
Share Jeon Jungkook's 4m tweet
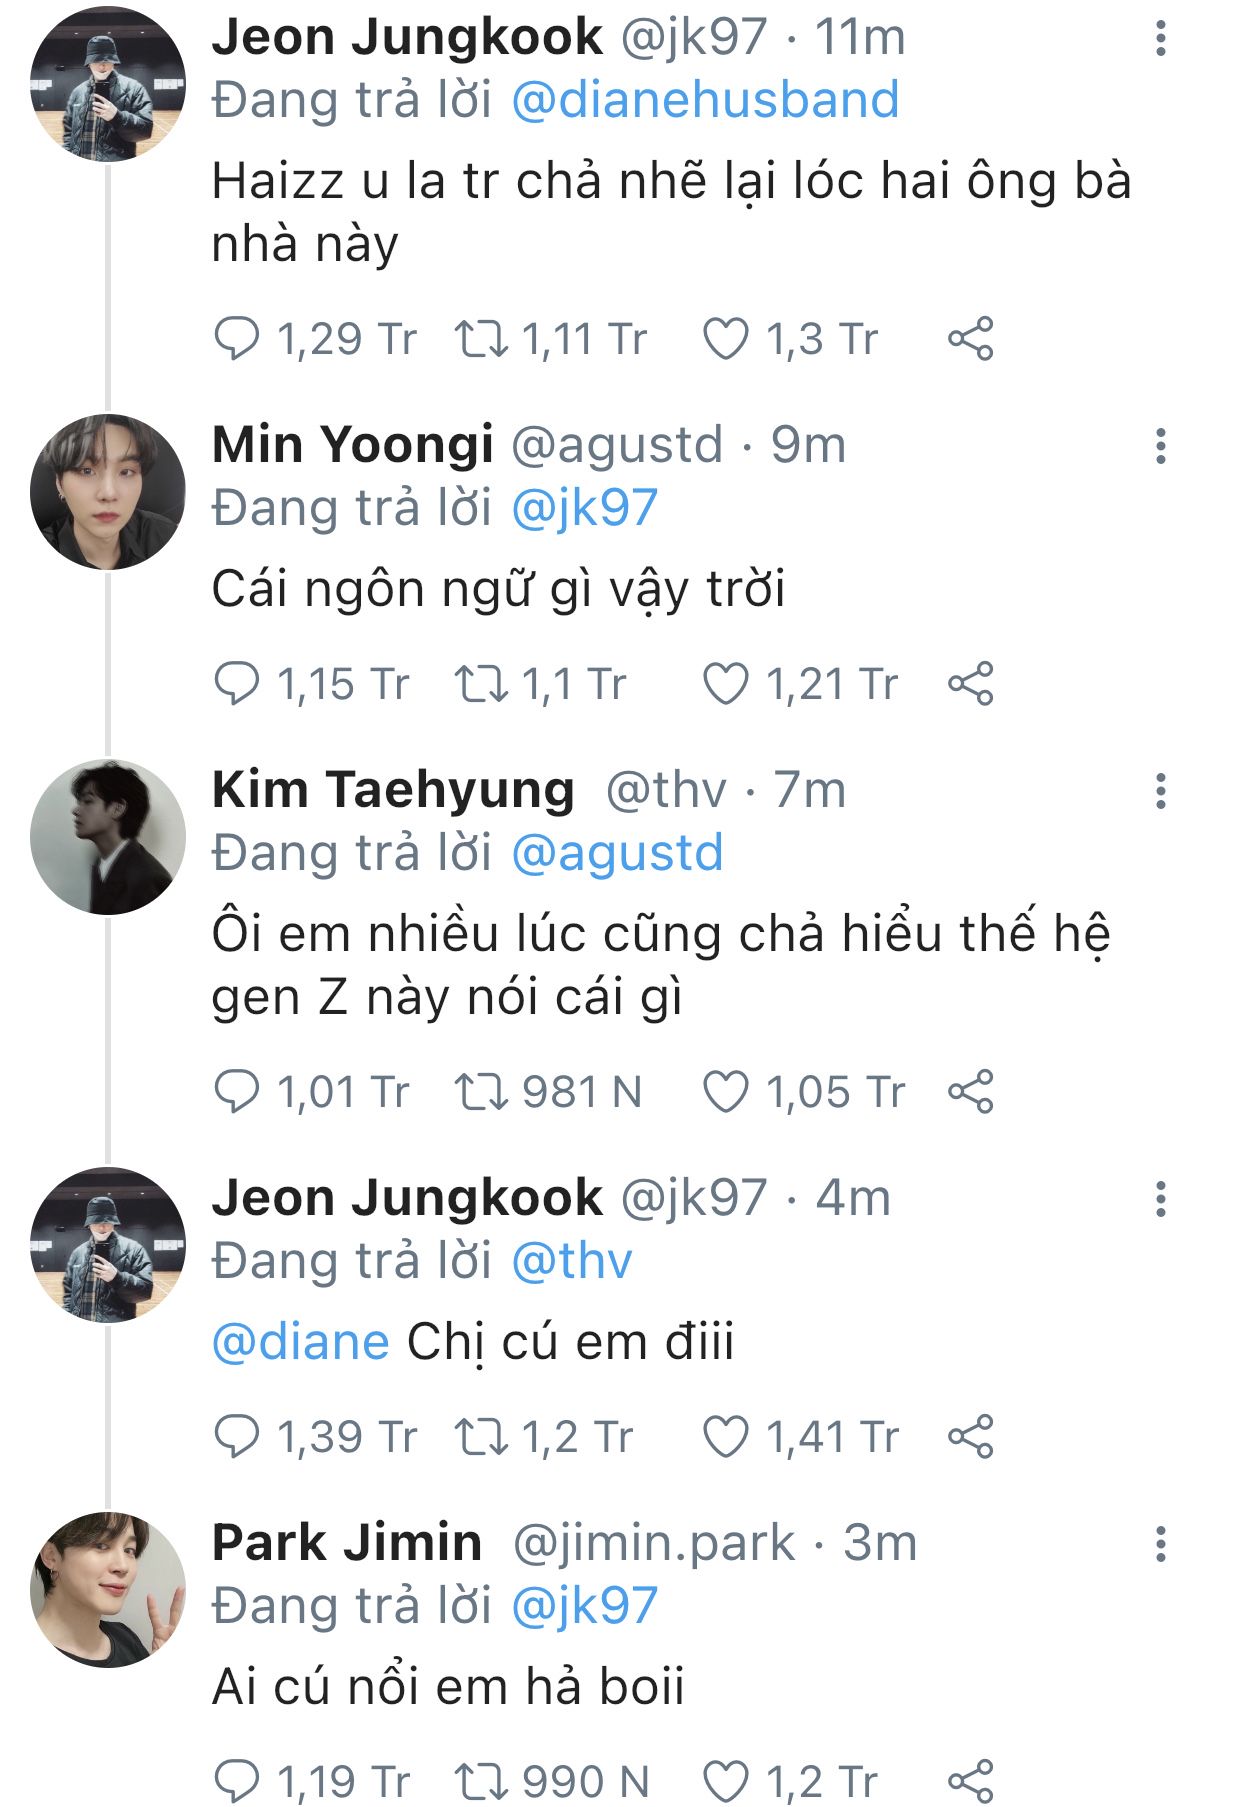pyautogui.click(x=970, y=1437)
